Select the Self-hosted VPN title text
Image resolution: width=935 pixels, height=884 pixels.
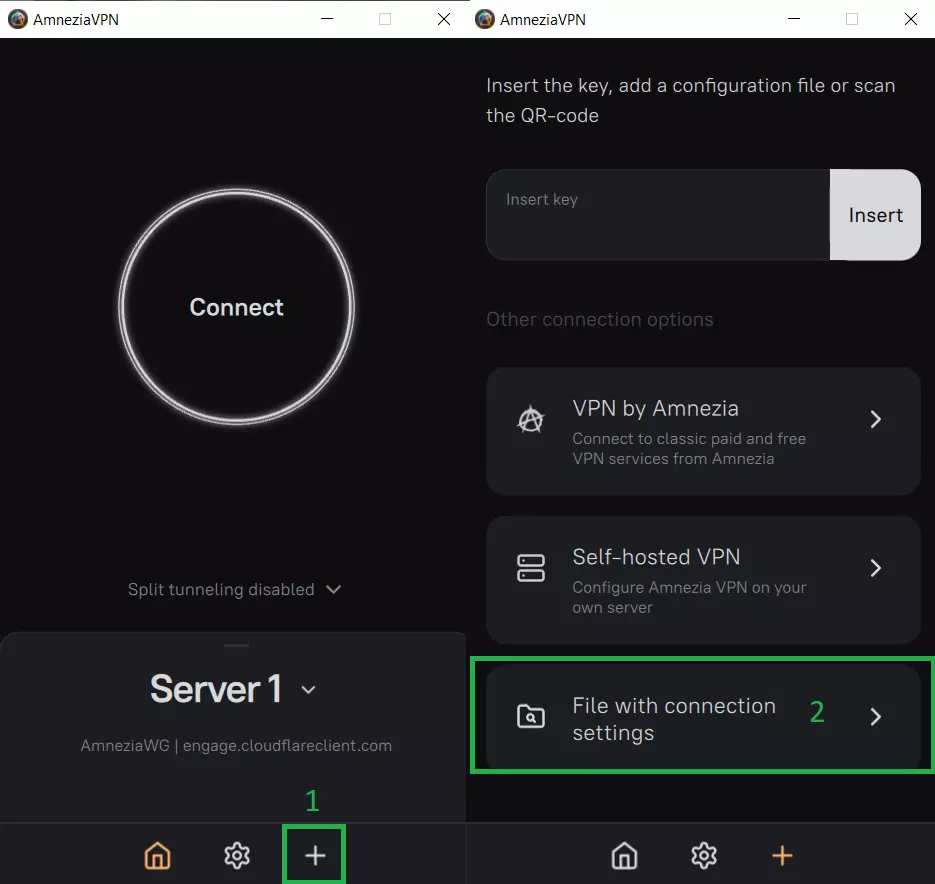656,557
